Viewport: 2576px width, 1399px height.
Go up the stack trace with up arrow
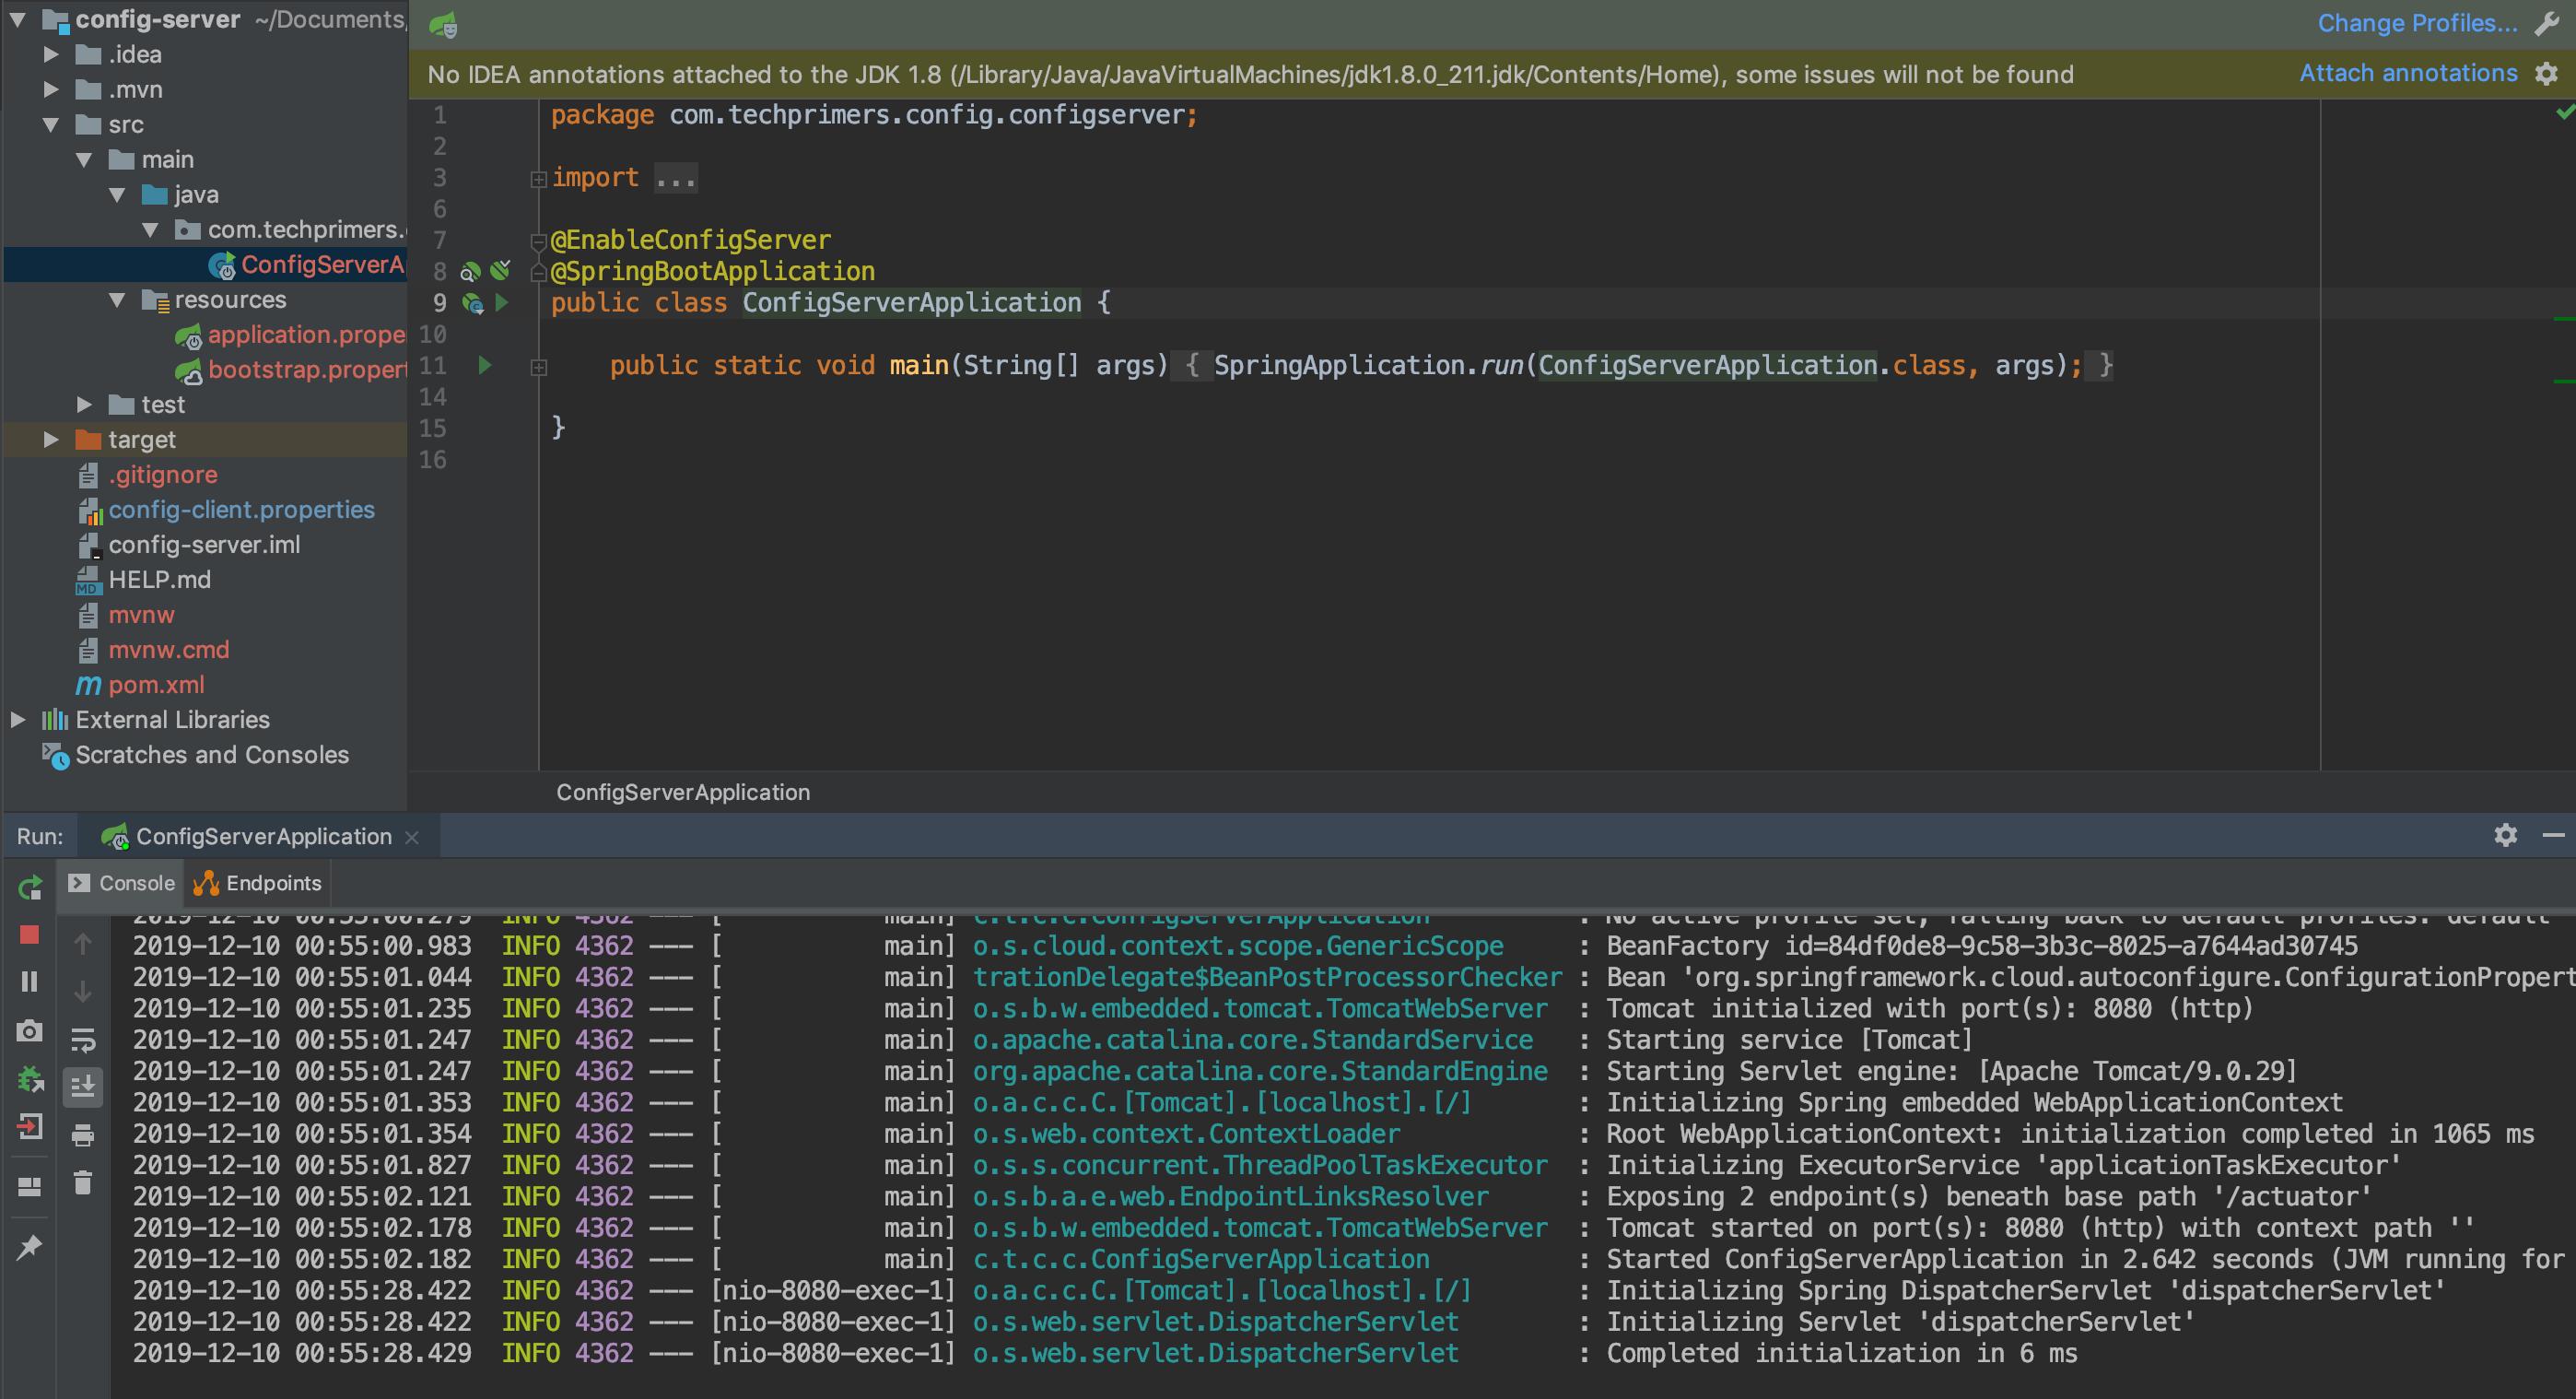(x=83, y=943)
